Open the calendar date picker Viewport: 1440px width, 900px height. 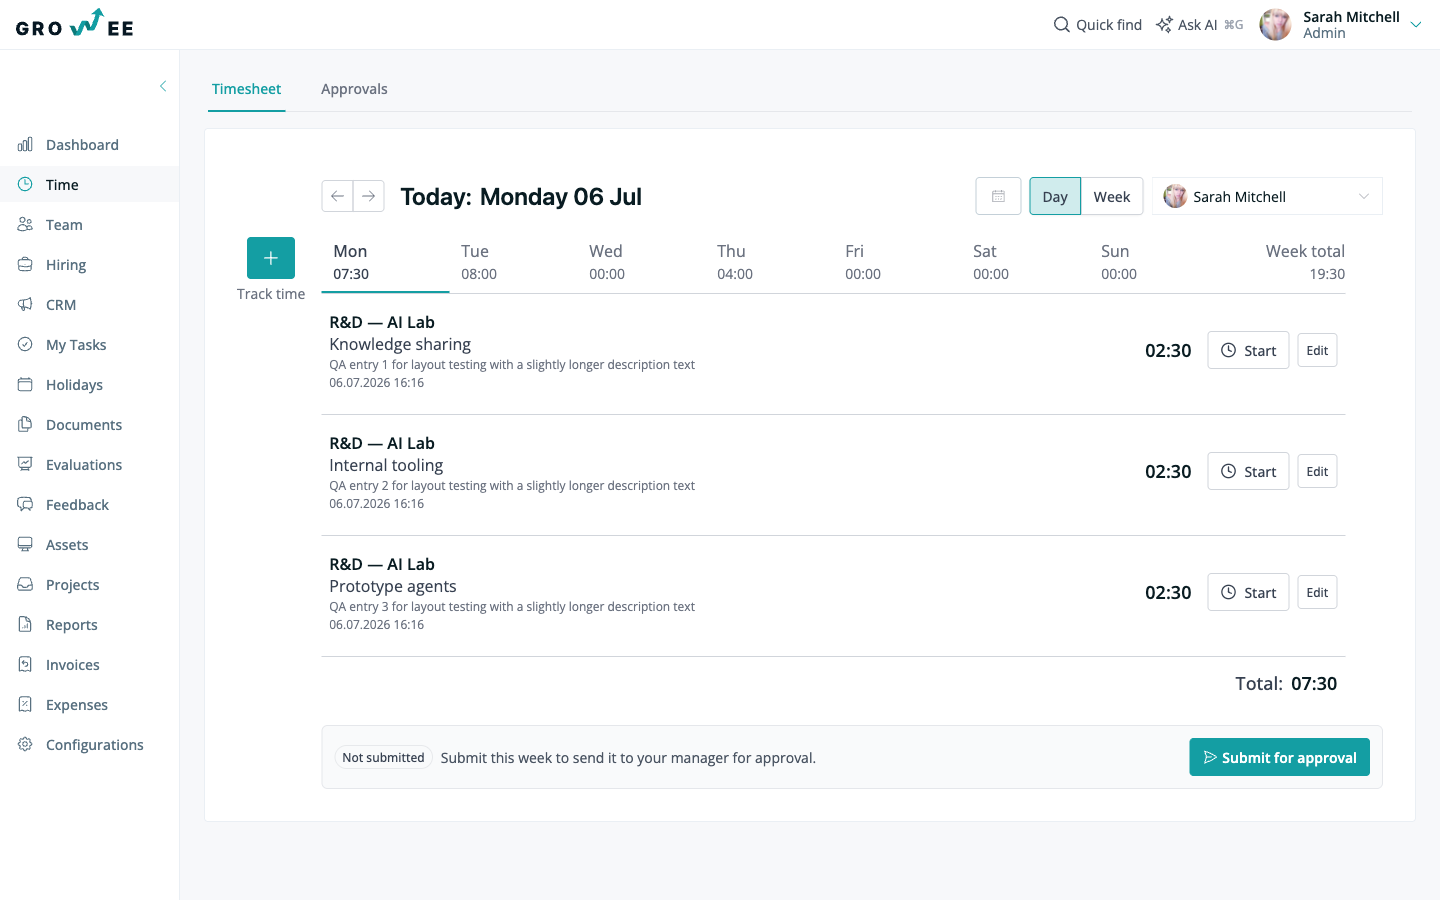click(x=998, y=196)
